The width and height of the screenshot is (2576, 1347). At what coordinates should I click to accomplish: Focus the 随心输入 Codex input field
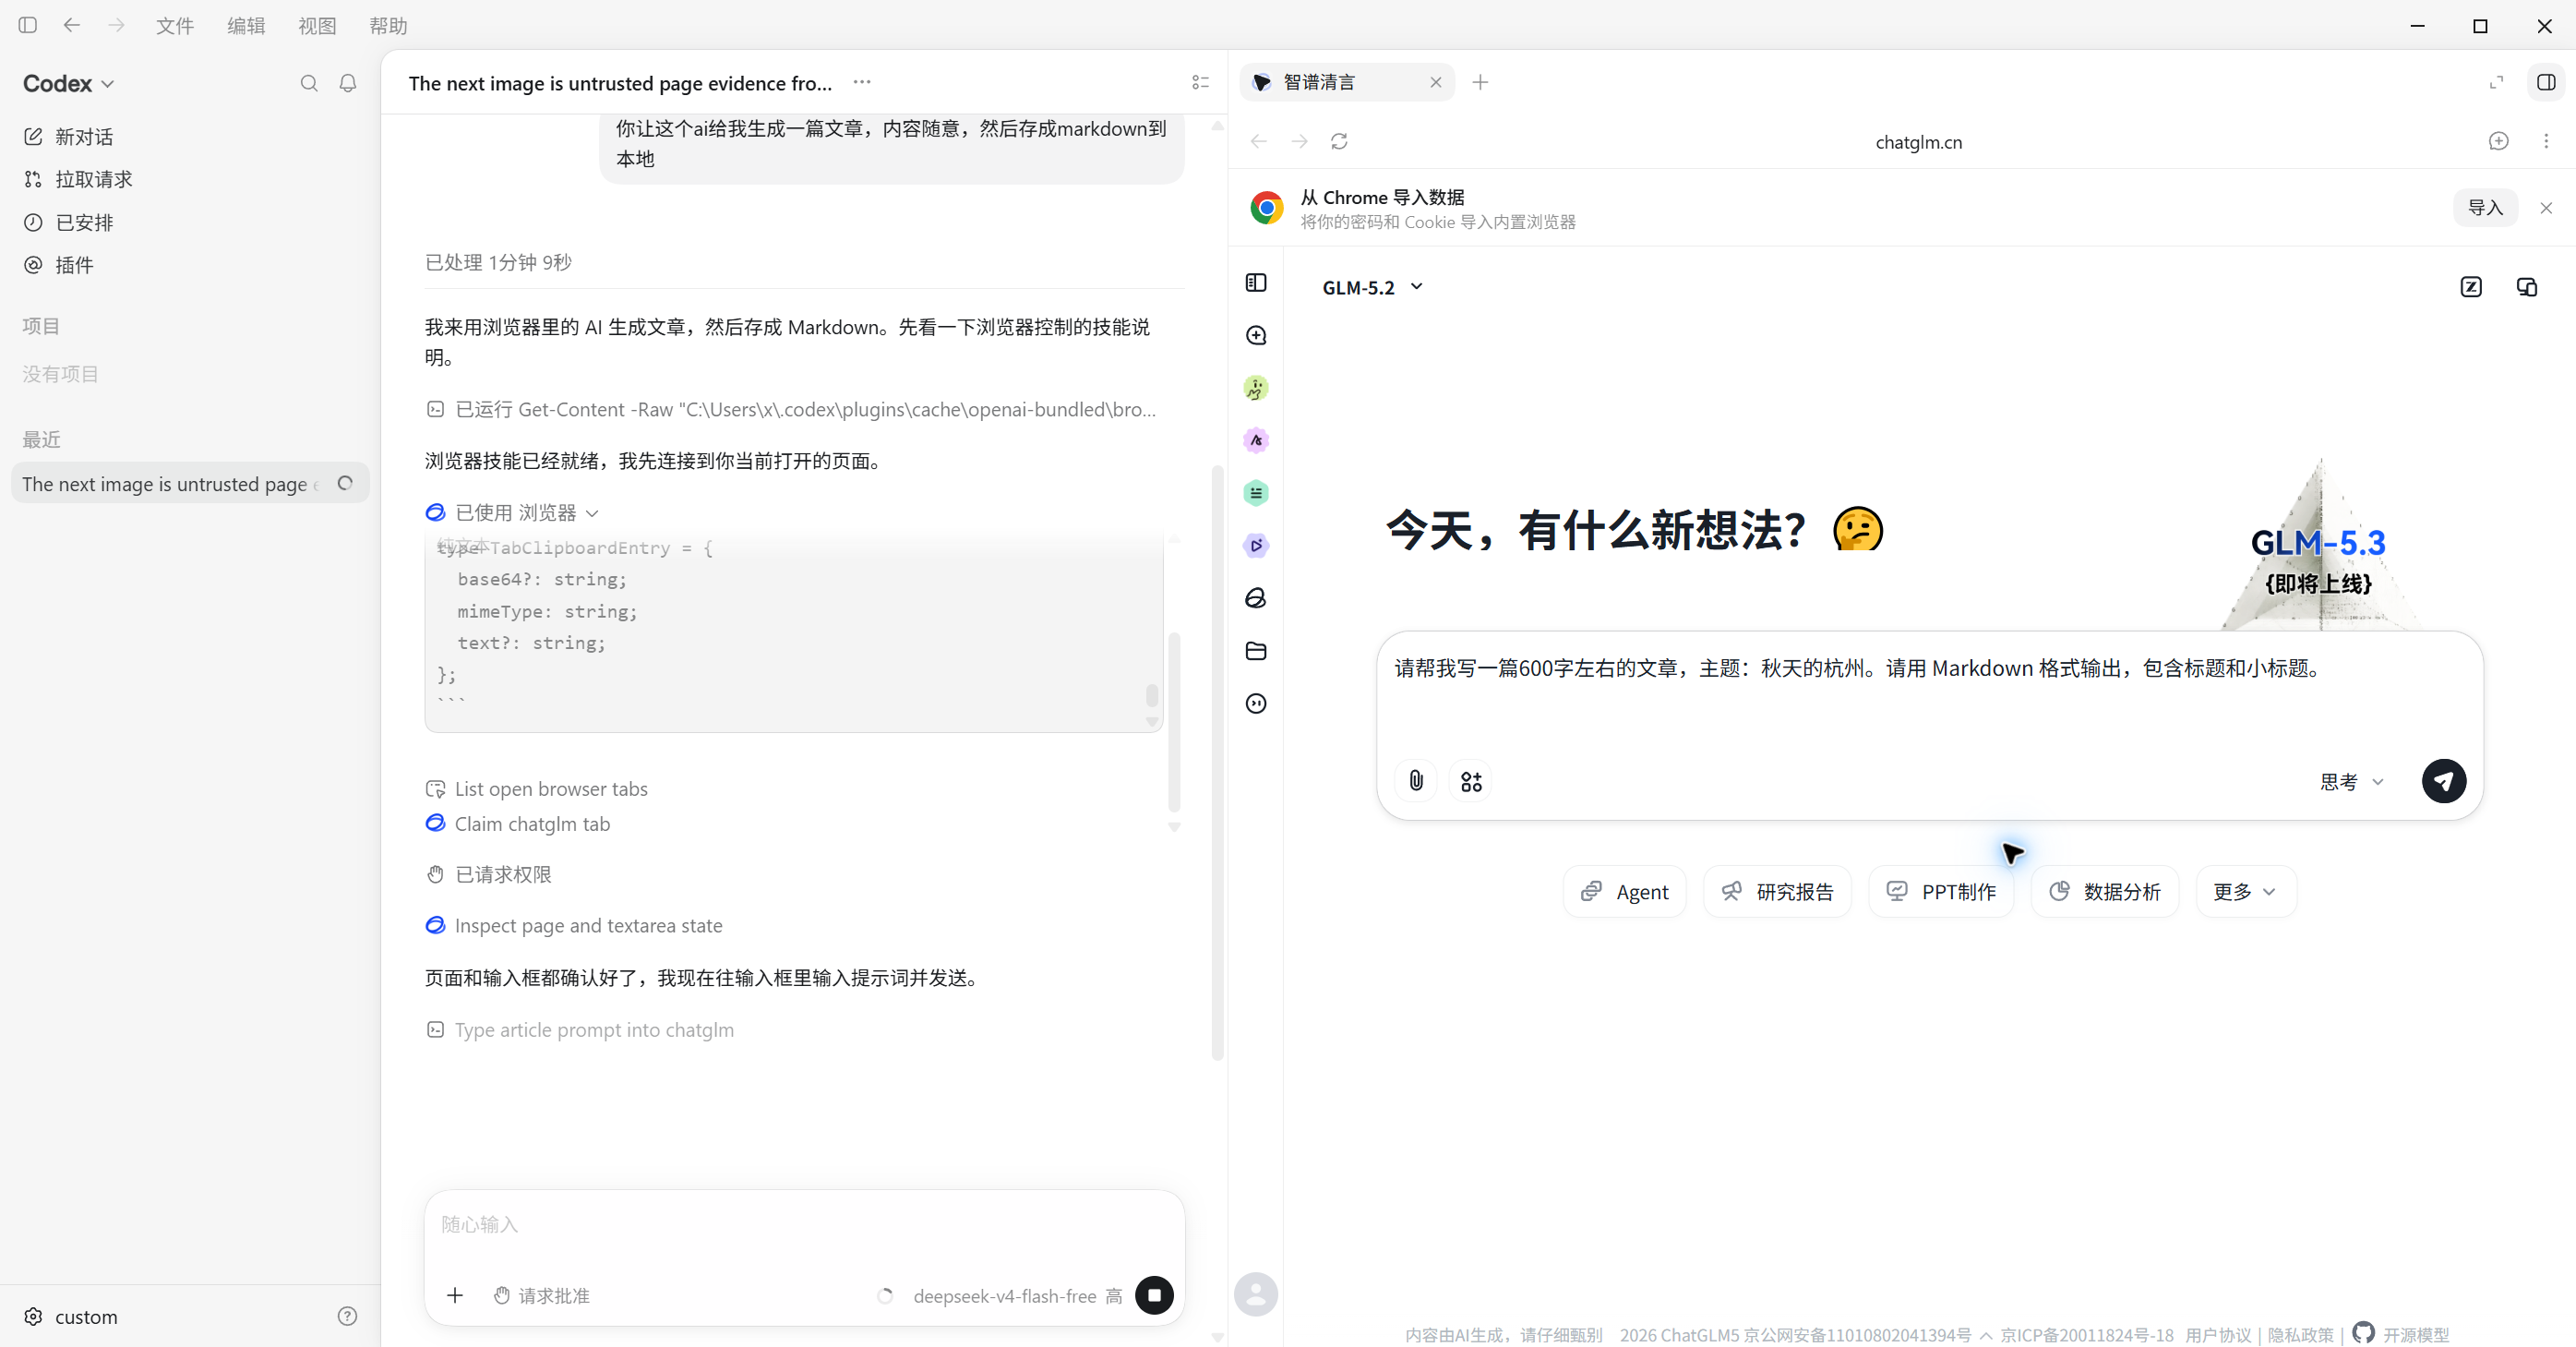[804, 1225]
